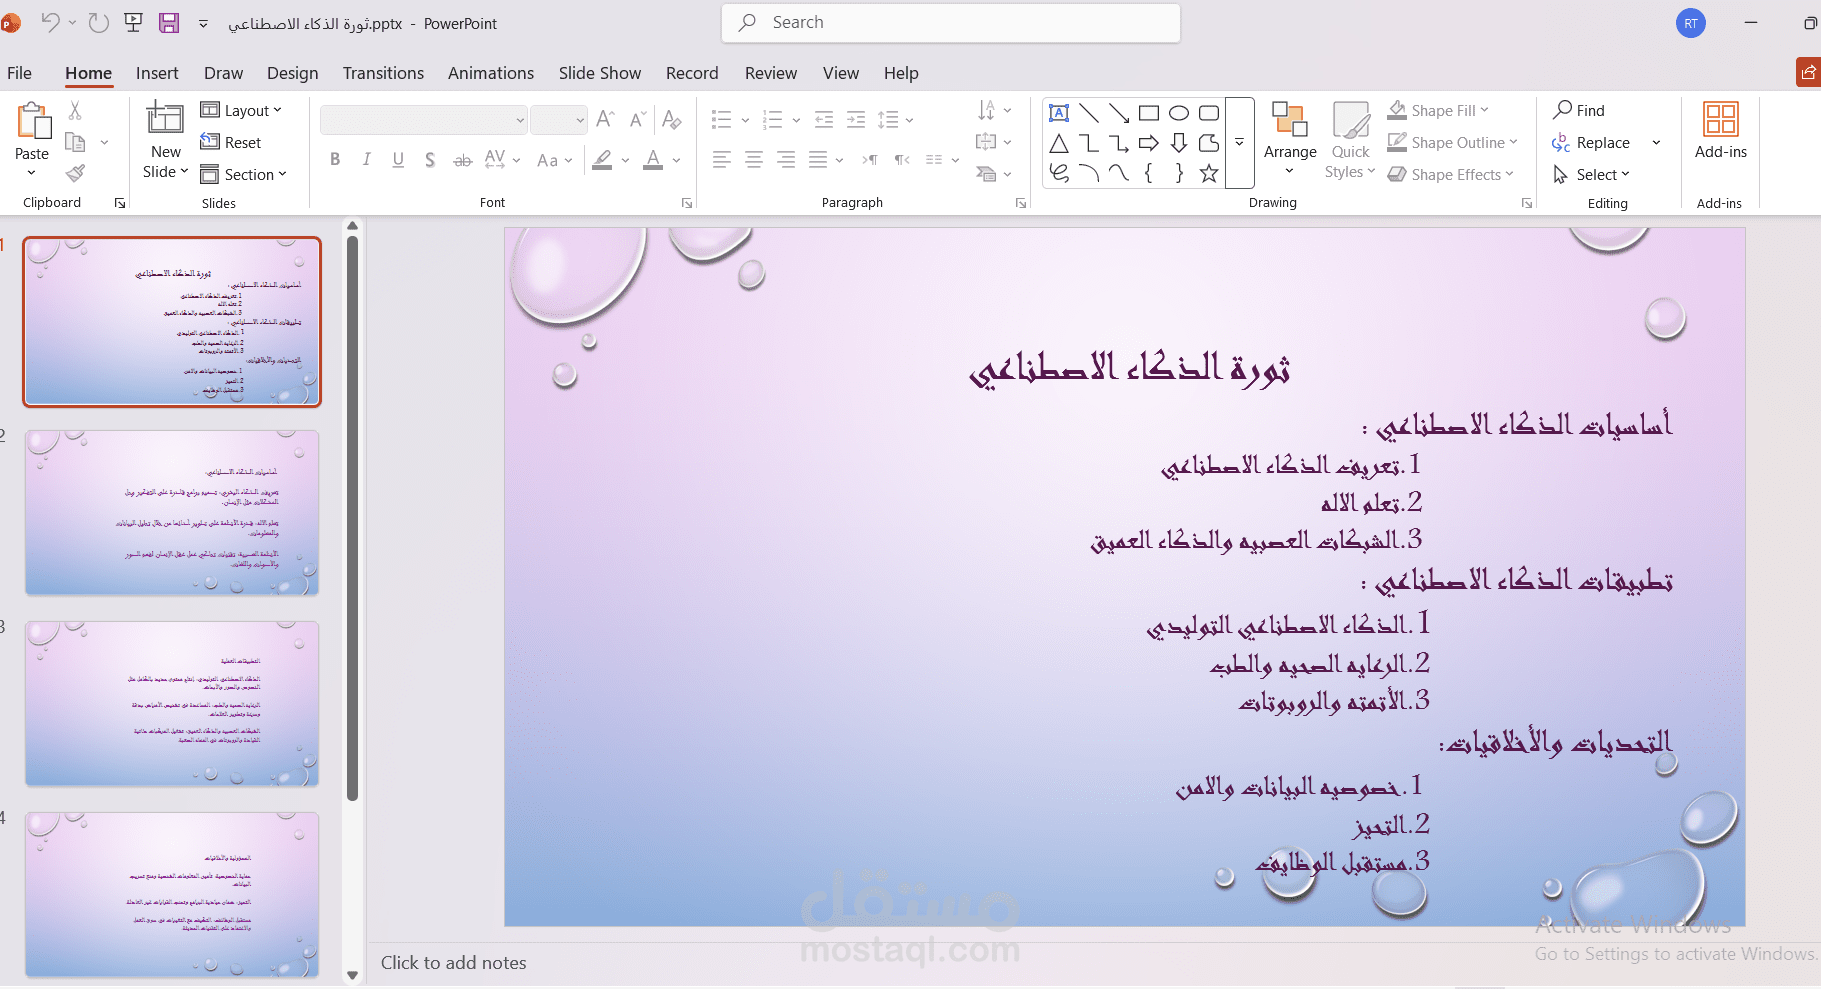The image size is (1821, 989).
Task: Toggle text Shadow
Action: click(430, 160)
